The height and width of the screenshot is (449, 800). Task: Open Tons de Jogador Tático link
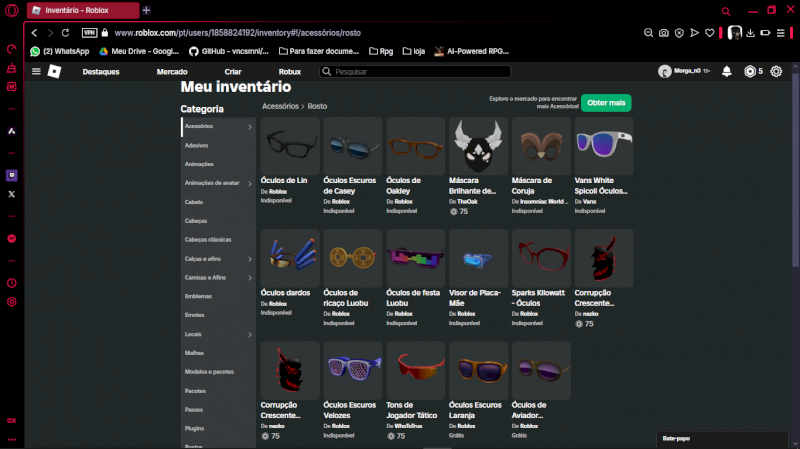[x=412, y=410]
